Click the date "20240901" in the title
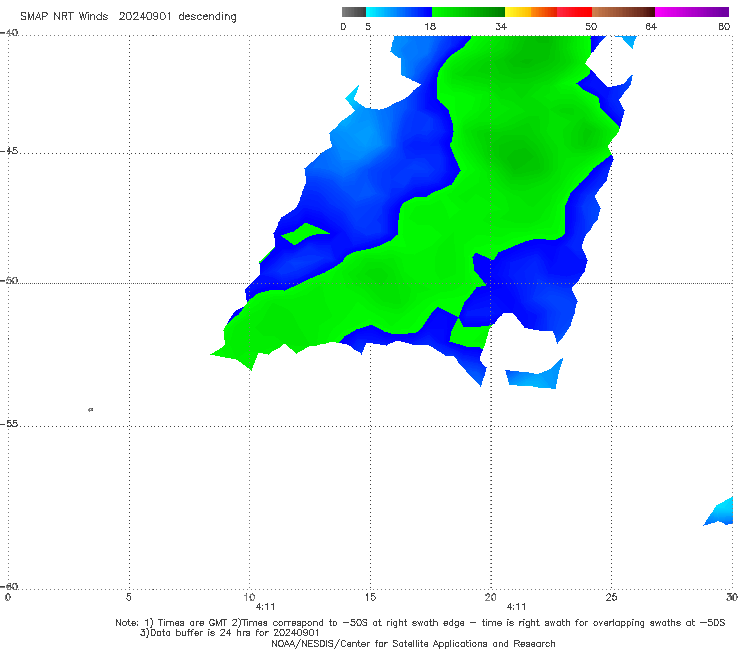Viewport: 740px width, 650px height. 144,16
